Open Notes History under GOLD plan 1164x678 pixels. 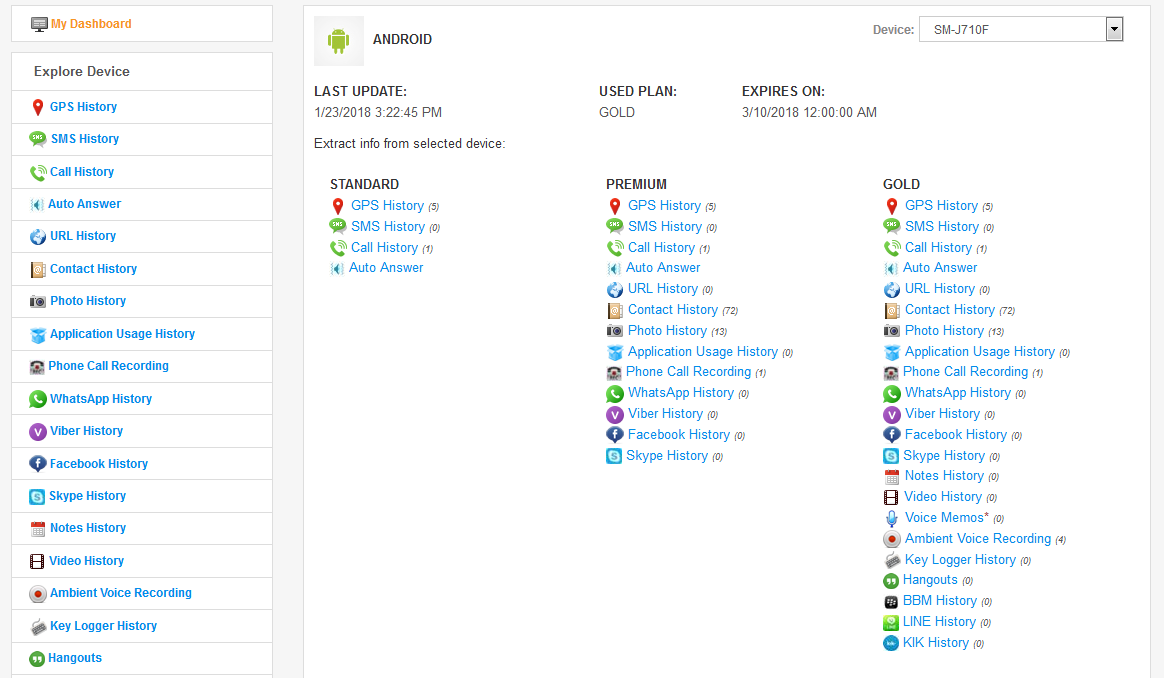pos(944,475)
